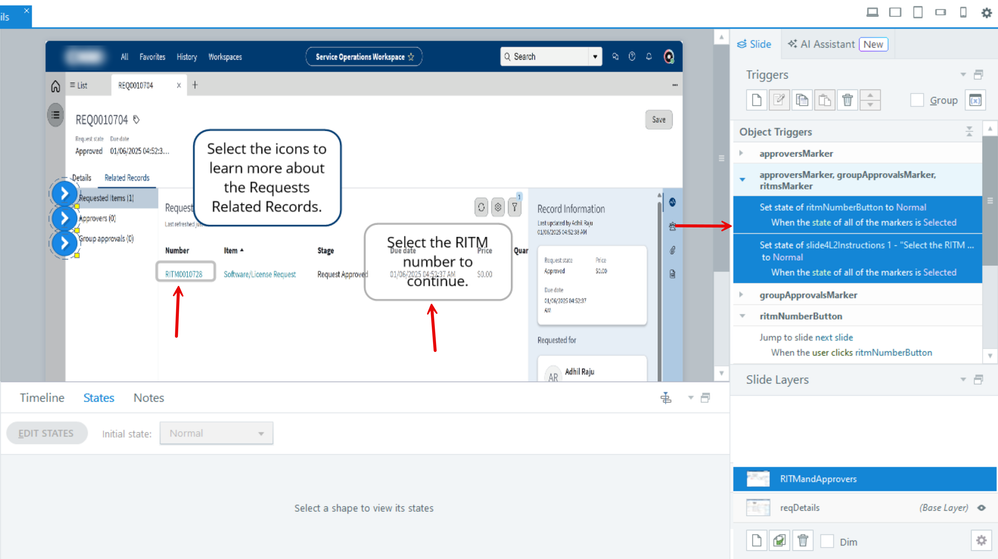Duplicate the selected slide layer
The width and height of the screenshot is (998, 559).
[x=779, y=541]
